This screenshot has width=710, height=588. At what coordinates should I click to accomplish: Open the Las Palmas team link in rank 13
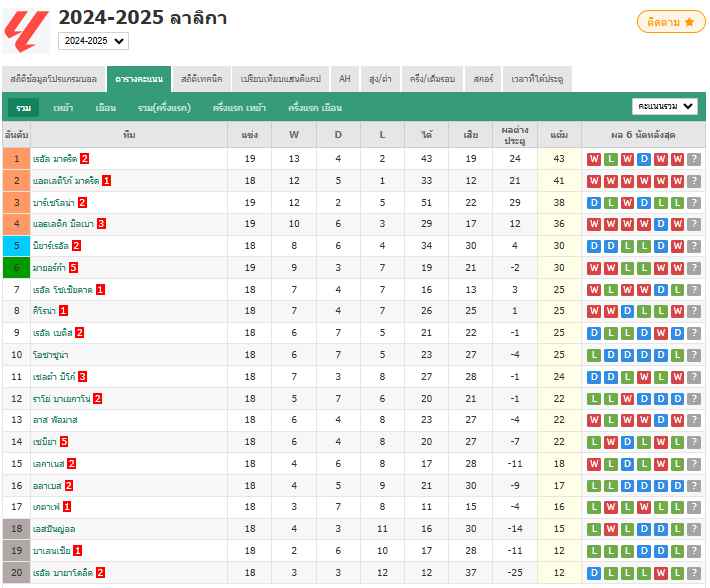55,420
